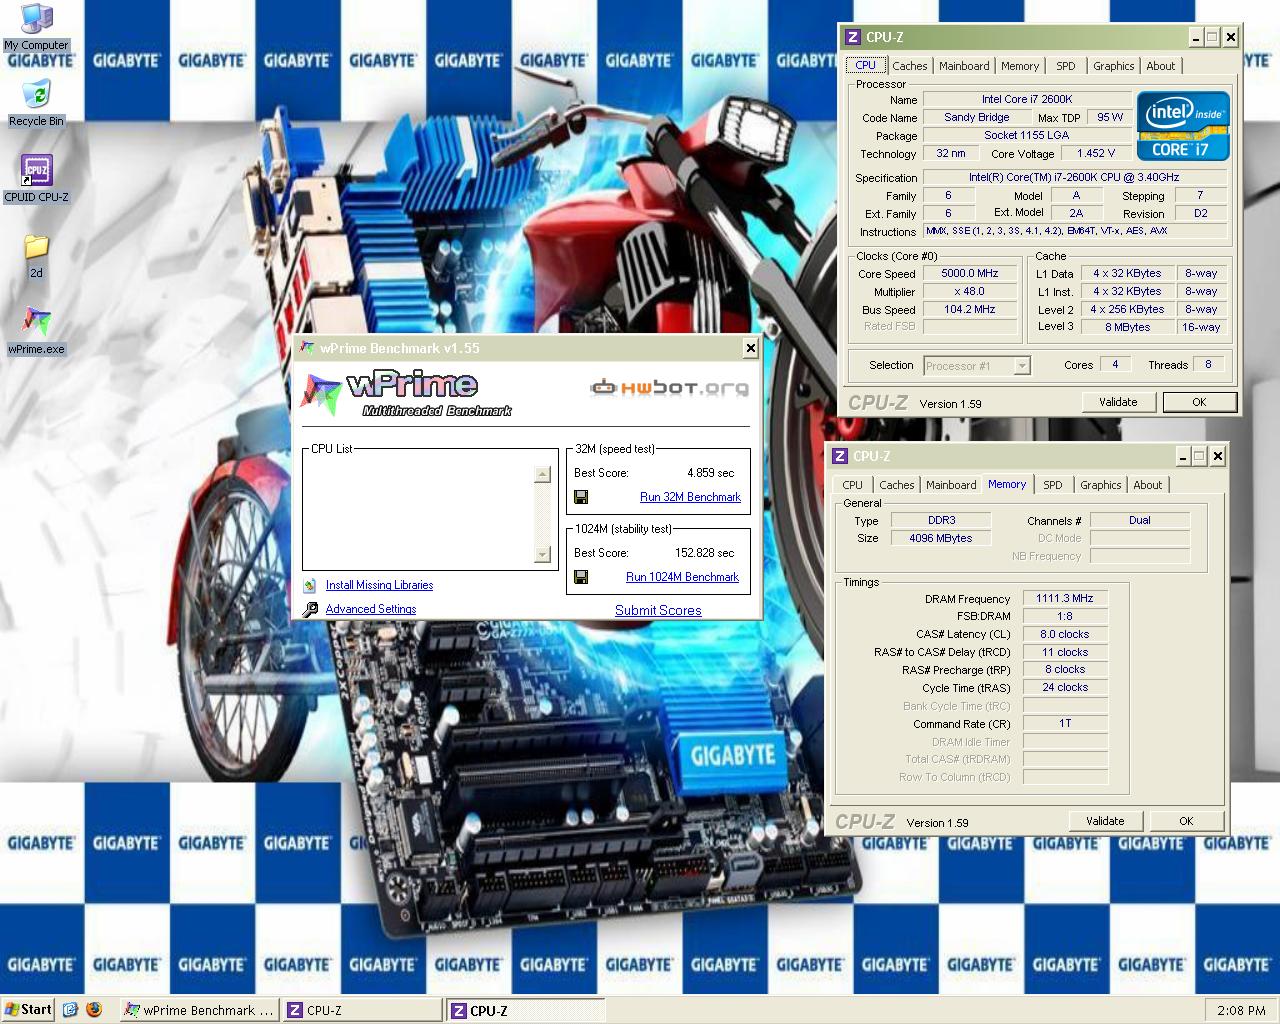Switch to CPU tab in lower CPU-Z window
The image size is (1280, 1024).
pos(853,485)
